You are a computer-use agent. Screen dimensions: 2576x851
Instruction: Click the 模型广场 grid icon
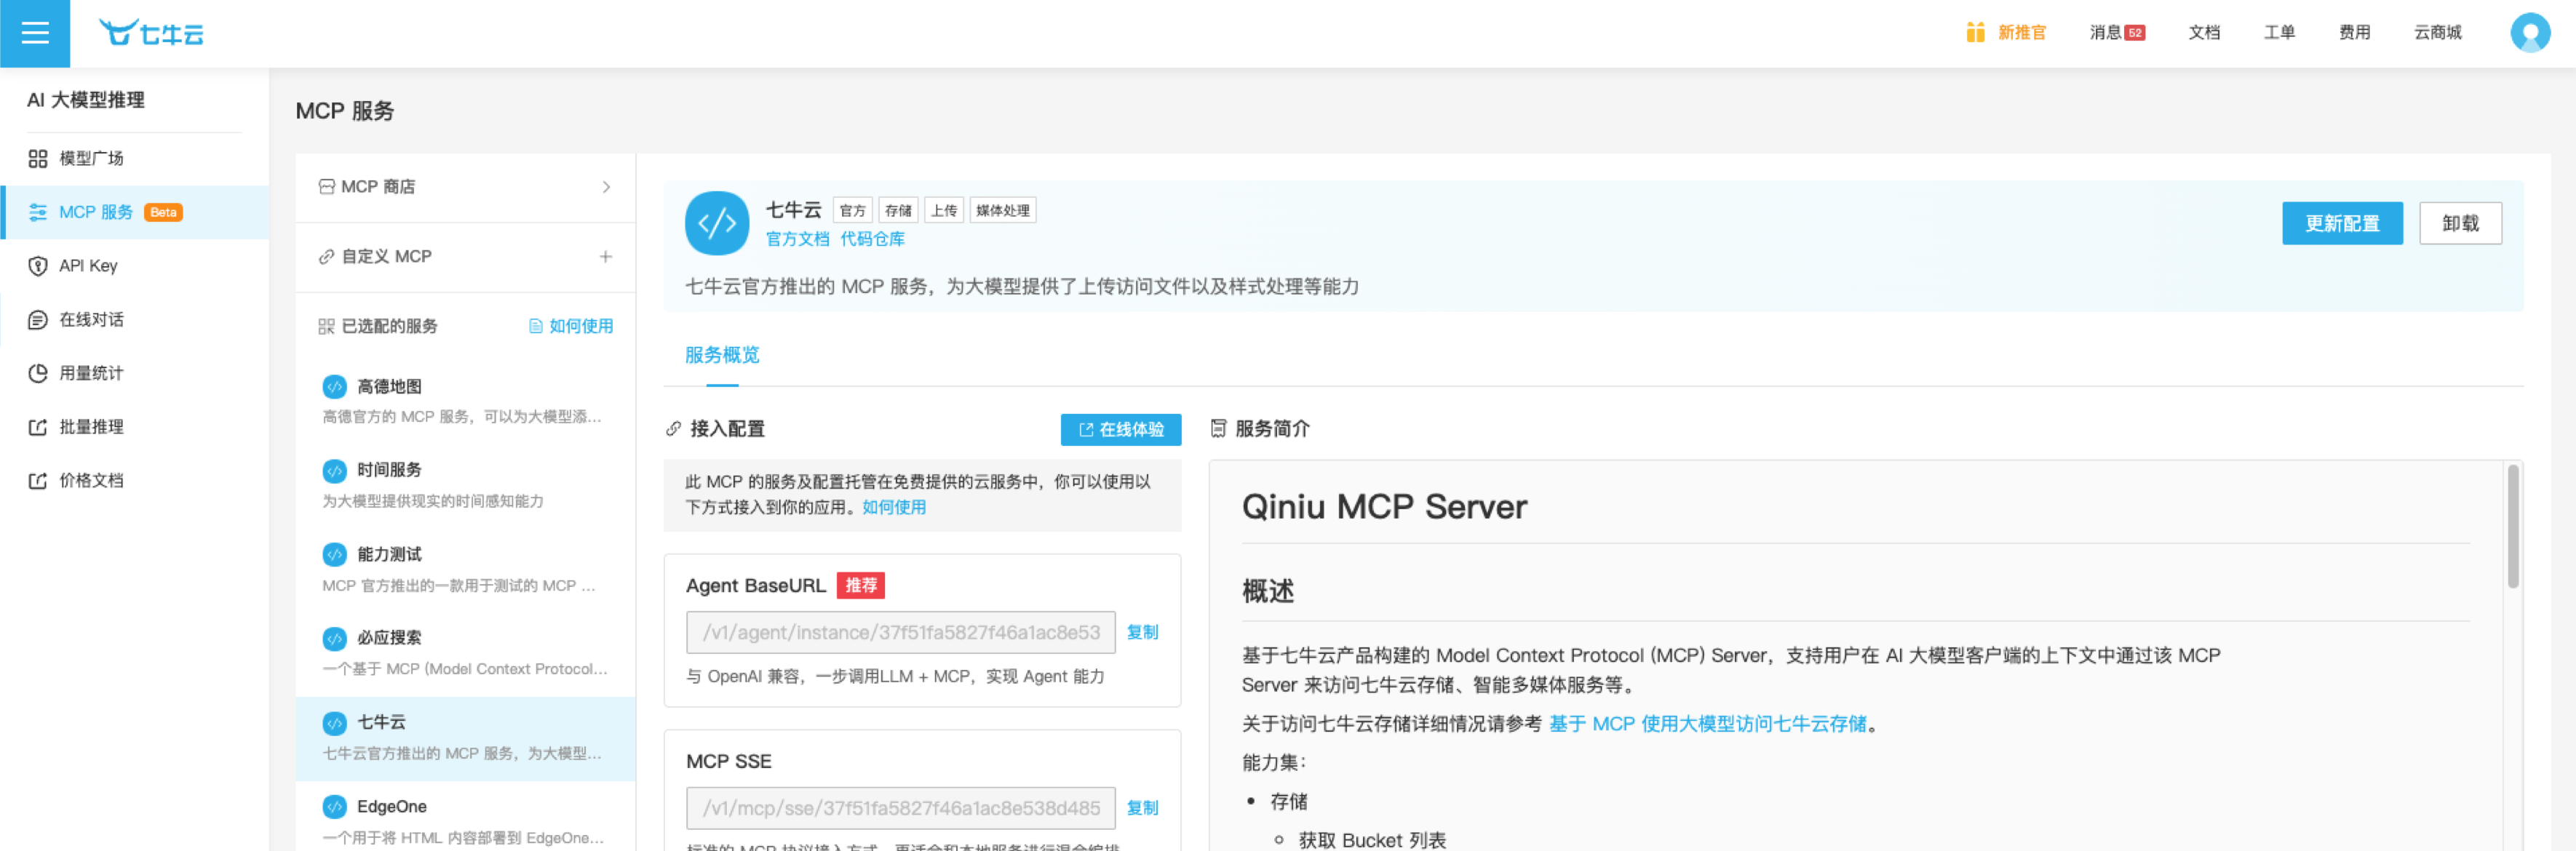pyautogui.click(x=38, y=158)
